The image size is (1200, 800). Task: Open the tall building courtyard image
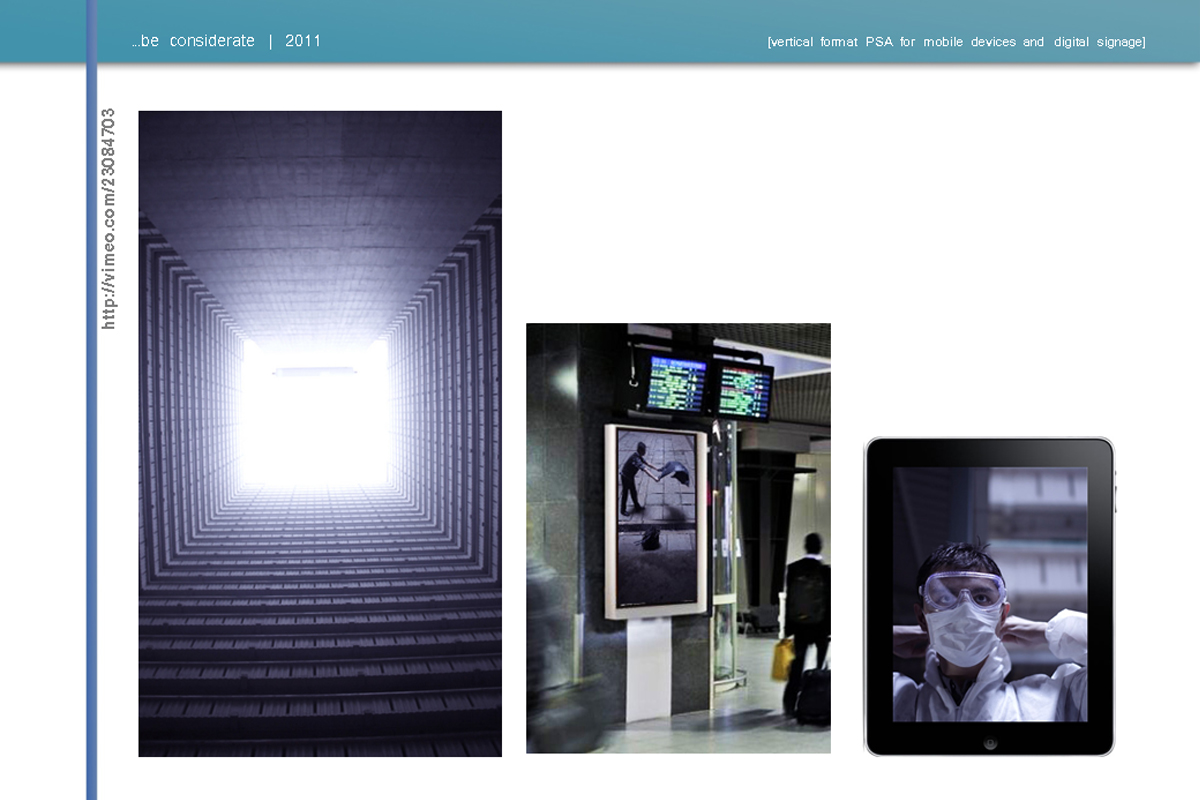pos(320,433)
